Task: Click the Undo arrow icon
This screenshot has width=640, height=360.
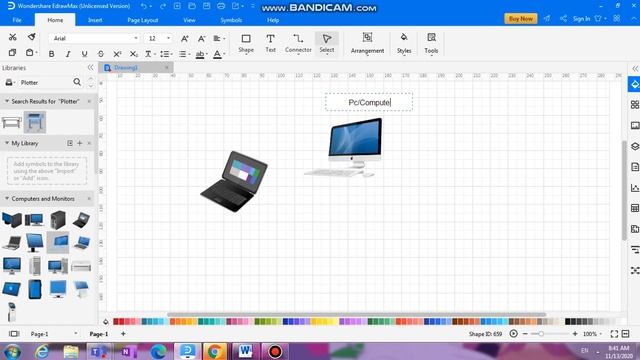Action: point(144,6)
